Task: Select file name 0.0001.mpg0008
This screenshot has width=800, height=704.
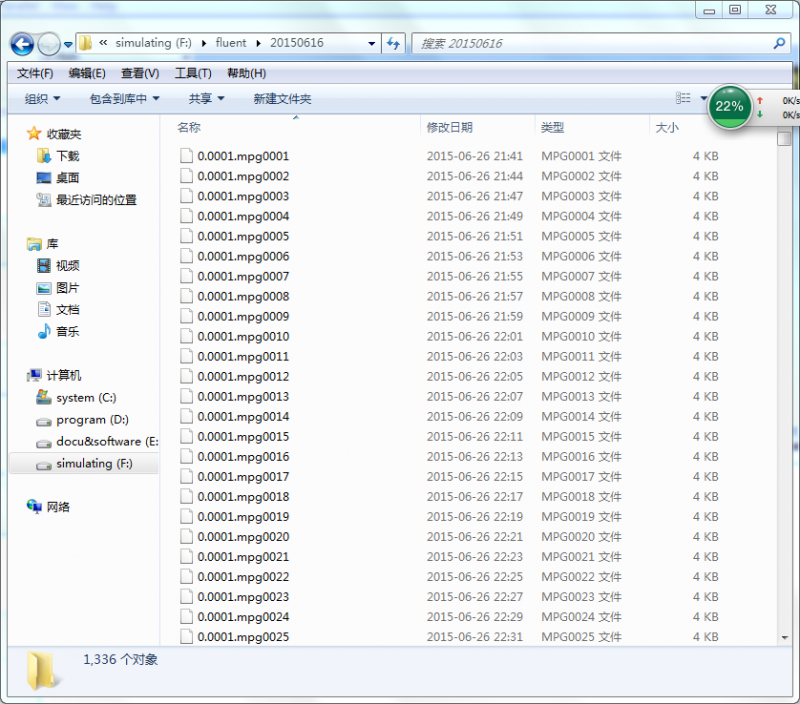Action: (243, 296)
